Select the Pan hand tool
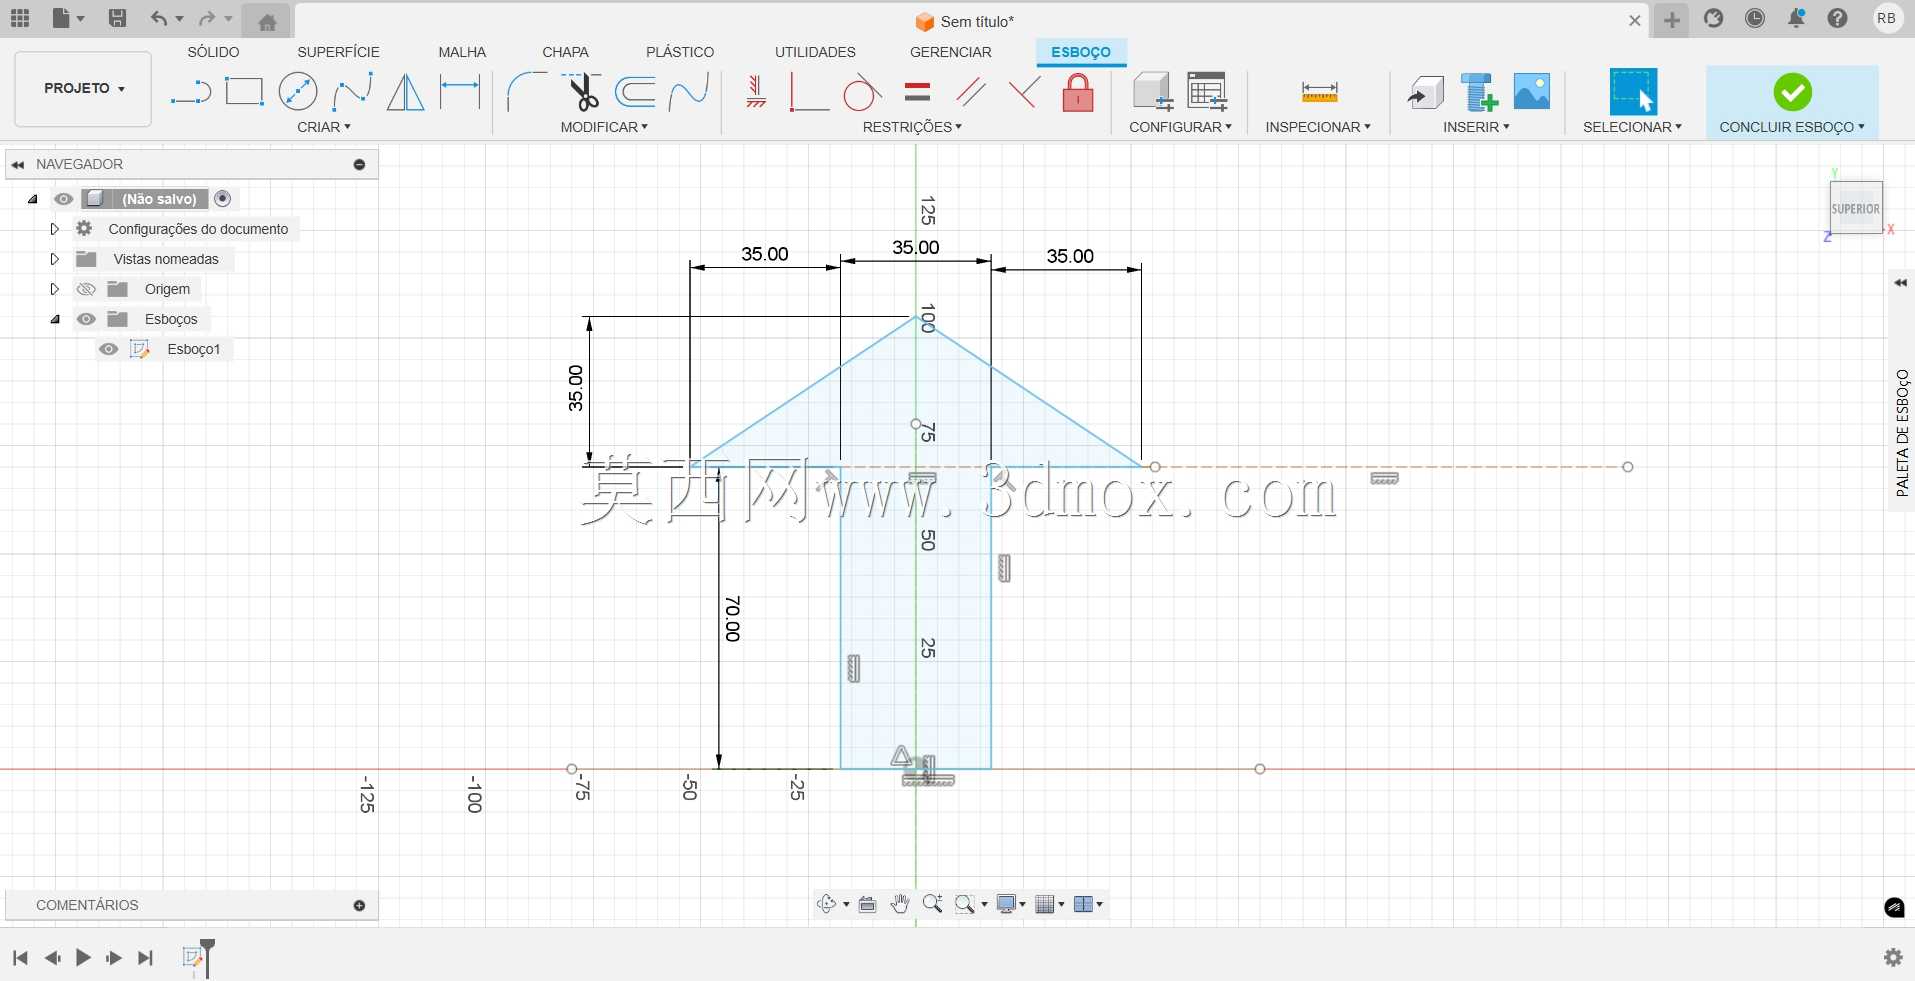The width and height of the screenshot is (1915, 981). tap(900, 904)
